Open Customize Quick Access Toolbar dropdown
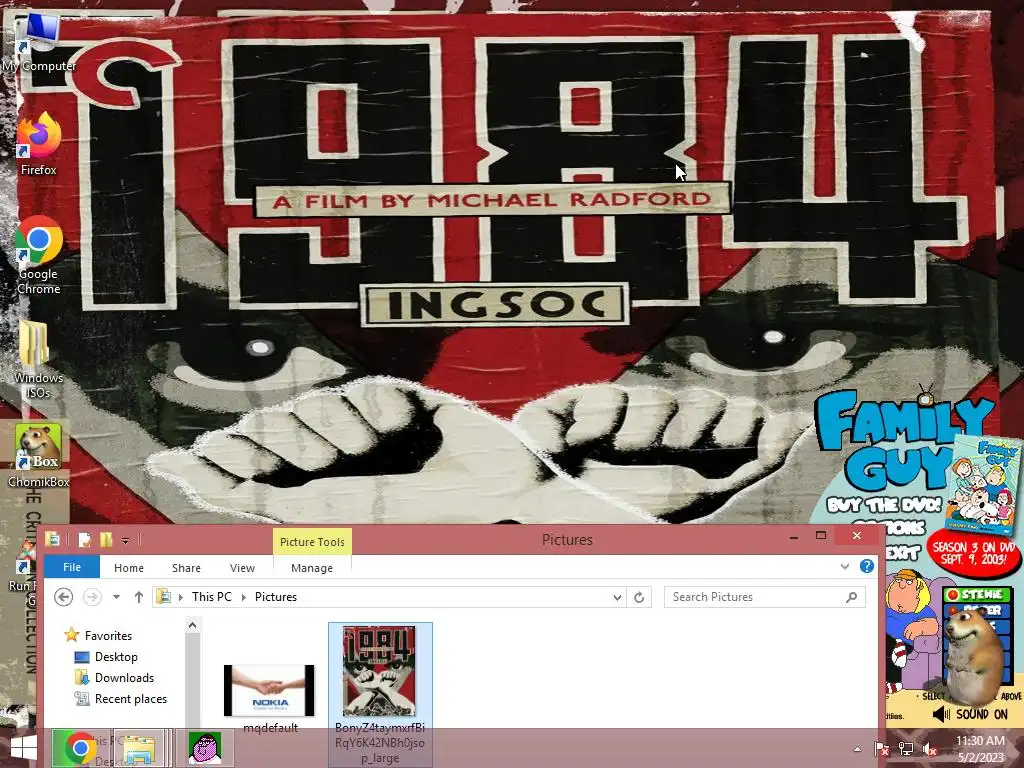 [x=125, y=541]
